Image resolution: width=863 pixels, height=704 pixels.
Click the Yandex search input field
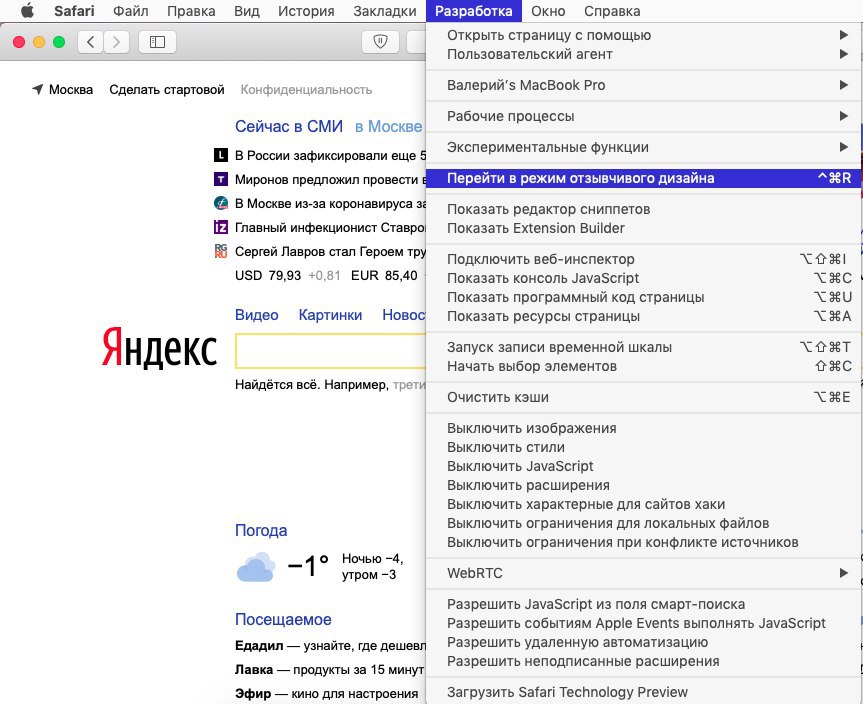(x=331, y=351)
